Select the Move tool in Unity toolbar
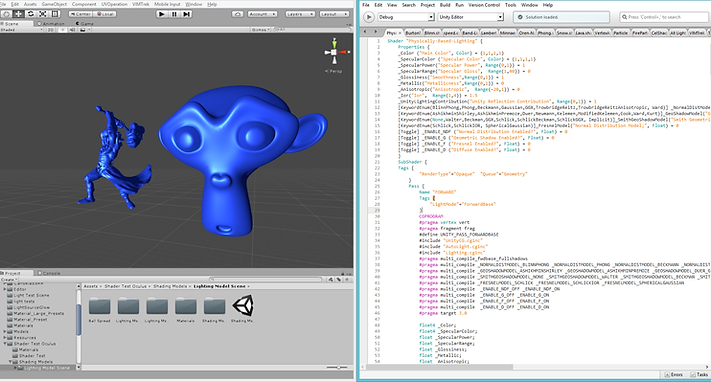711x382 pixels. tap(19, 14)
